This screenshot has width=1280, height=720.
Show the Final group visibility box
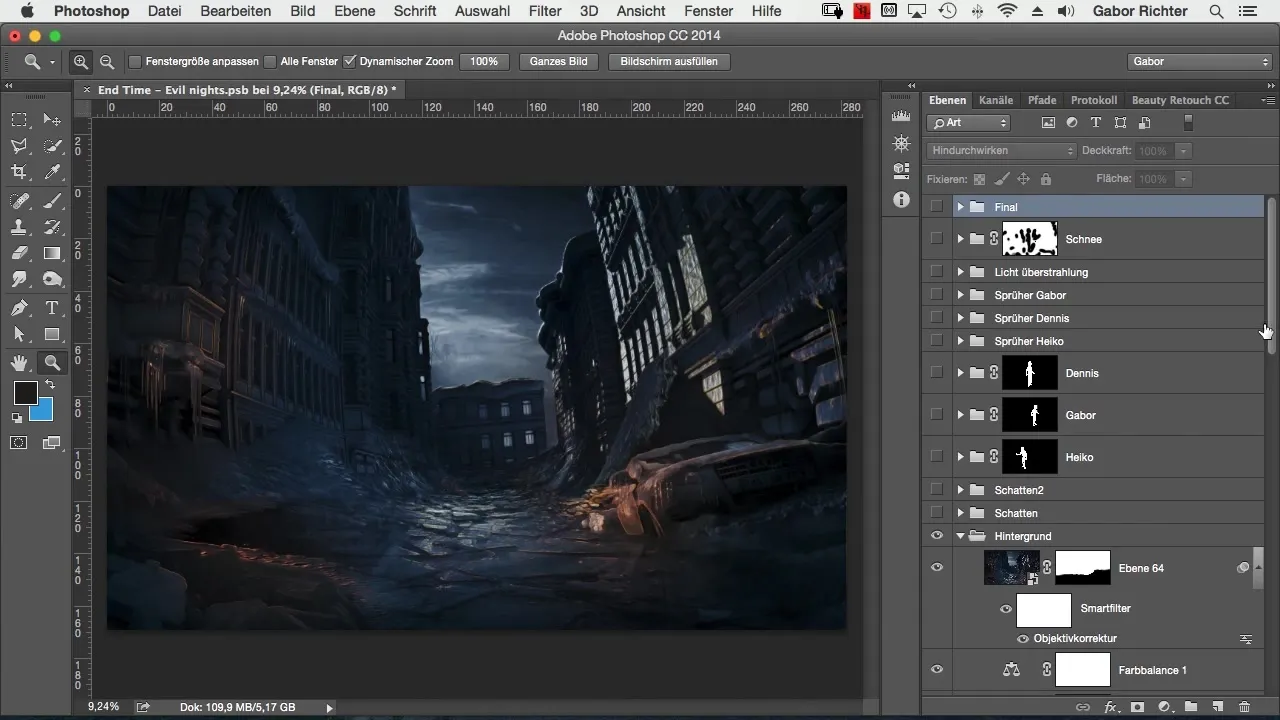click(936, 207)
